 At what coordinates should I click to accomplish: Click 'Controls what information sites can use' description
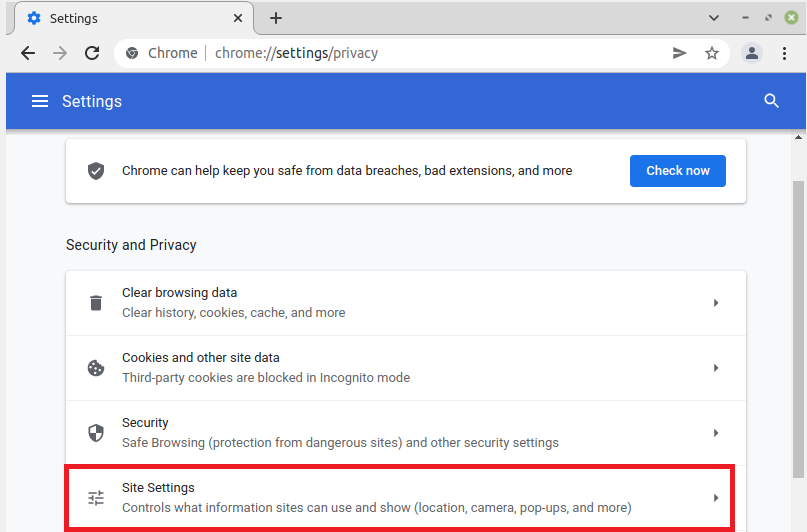click(x=377, y=508)
